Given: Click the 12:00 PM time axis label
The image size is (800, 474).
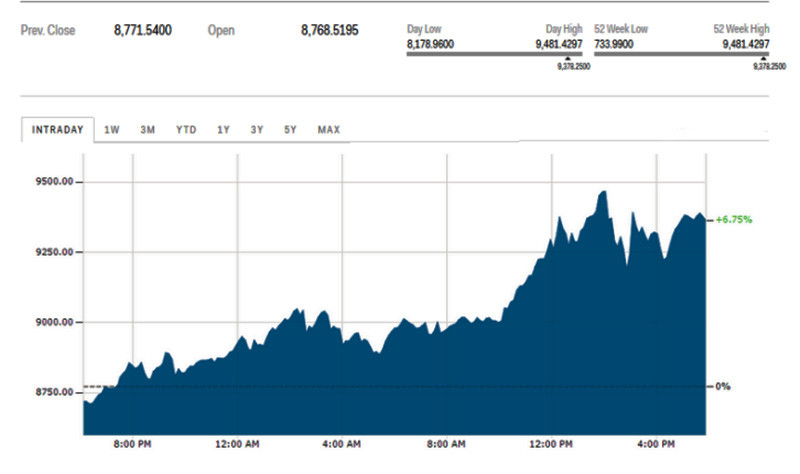Looking at the screenshot, I should pos(552,444).
